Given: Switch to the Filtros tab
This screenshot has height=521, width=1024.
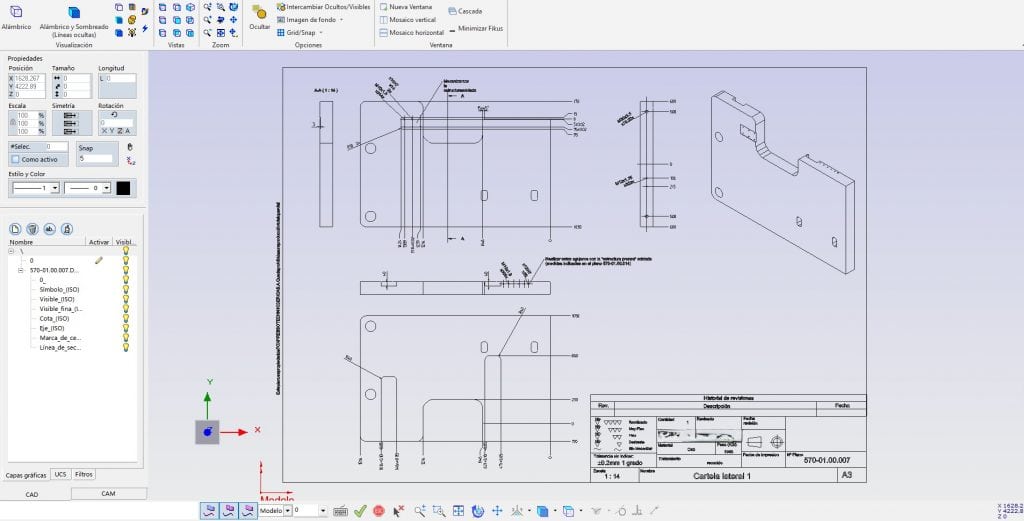Looking at the screenshot, I should [84, 475].
